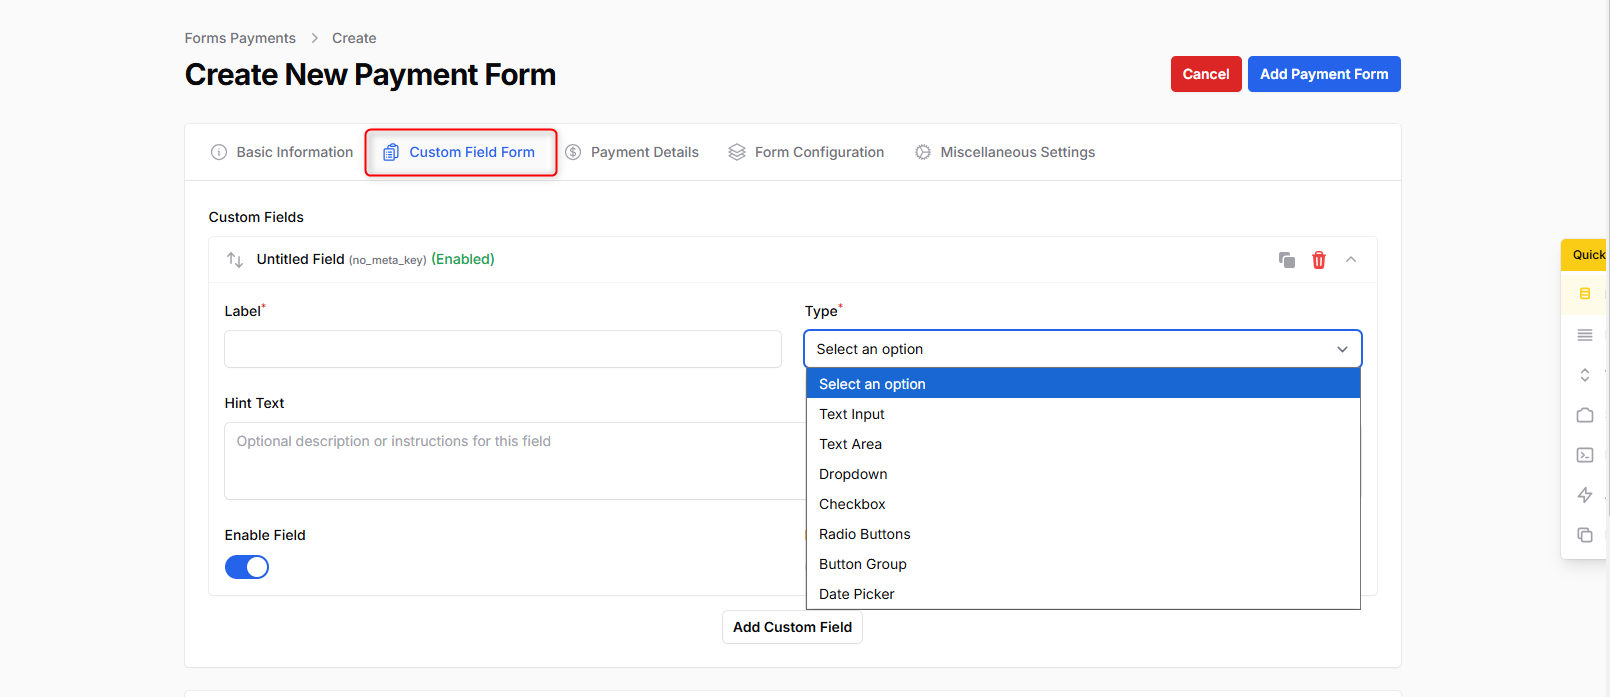Click the copy squares icon in Quick sidebar
This screenshot has width=1610, height=697.
point(1585,535)
